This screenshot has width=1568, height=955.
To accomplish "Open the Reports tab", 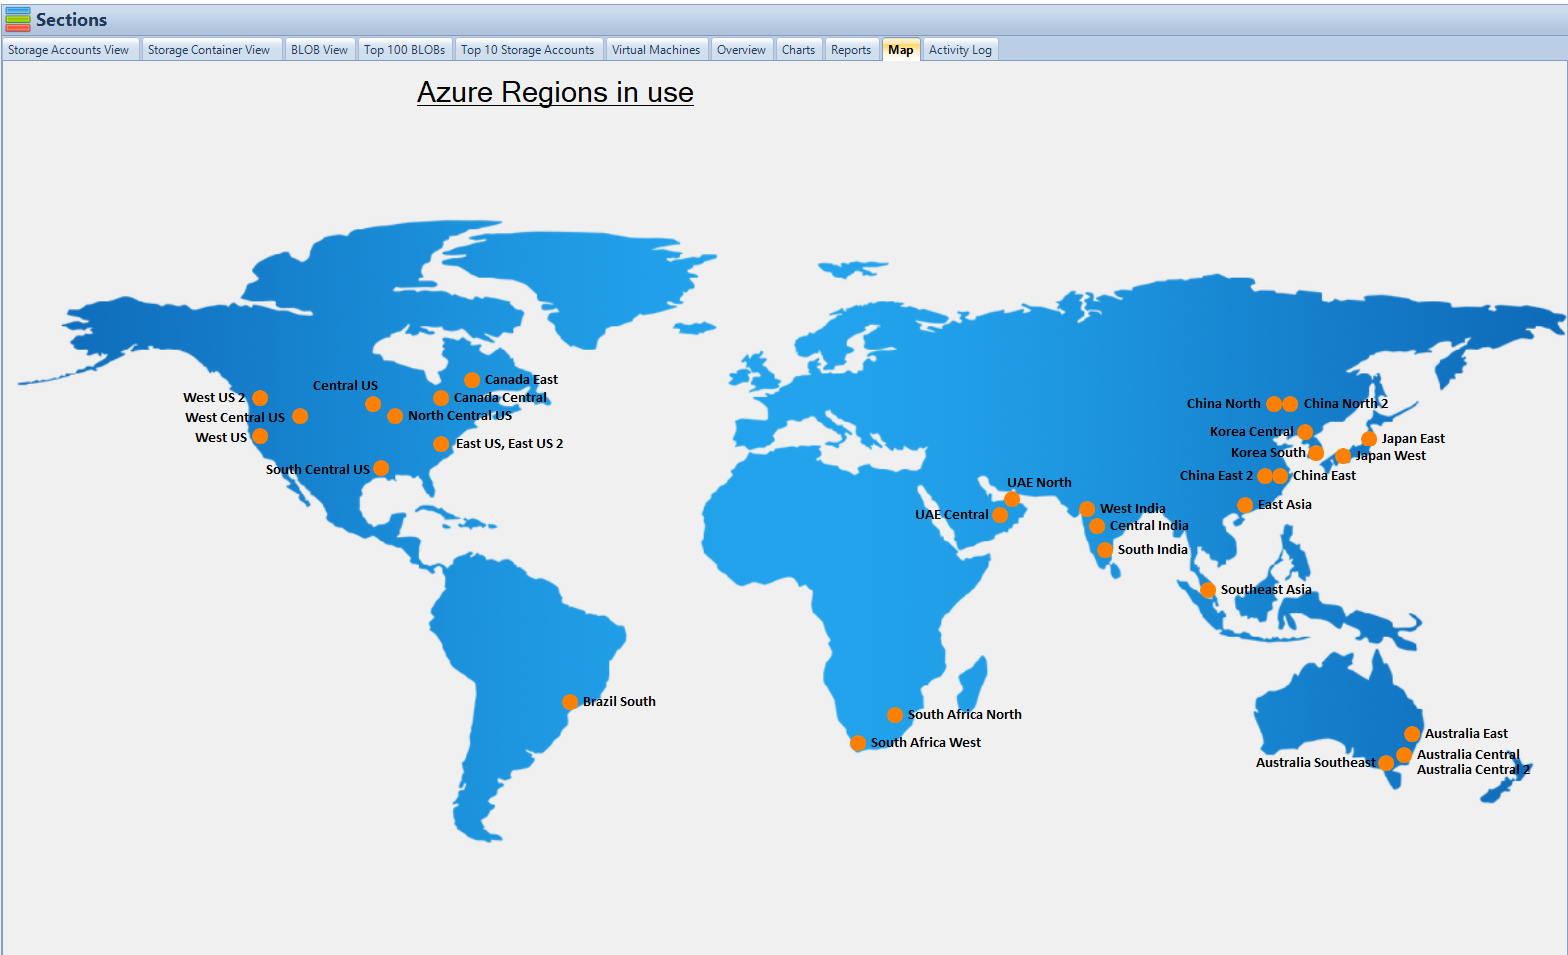I will tap(851, 50).
